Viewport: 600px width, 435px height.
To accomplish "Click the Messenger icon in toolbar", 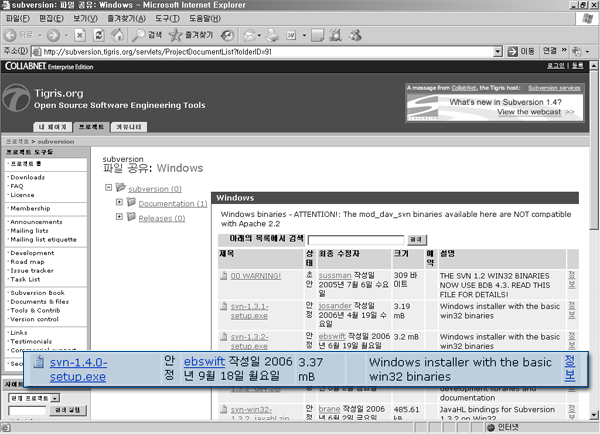I will [355, 35].
